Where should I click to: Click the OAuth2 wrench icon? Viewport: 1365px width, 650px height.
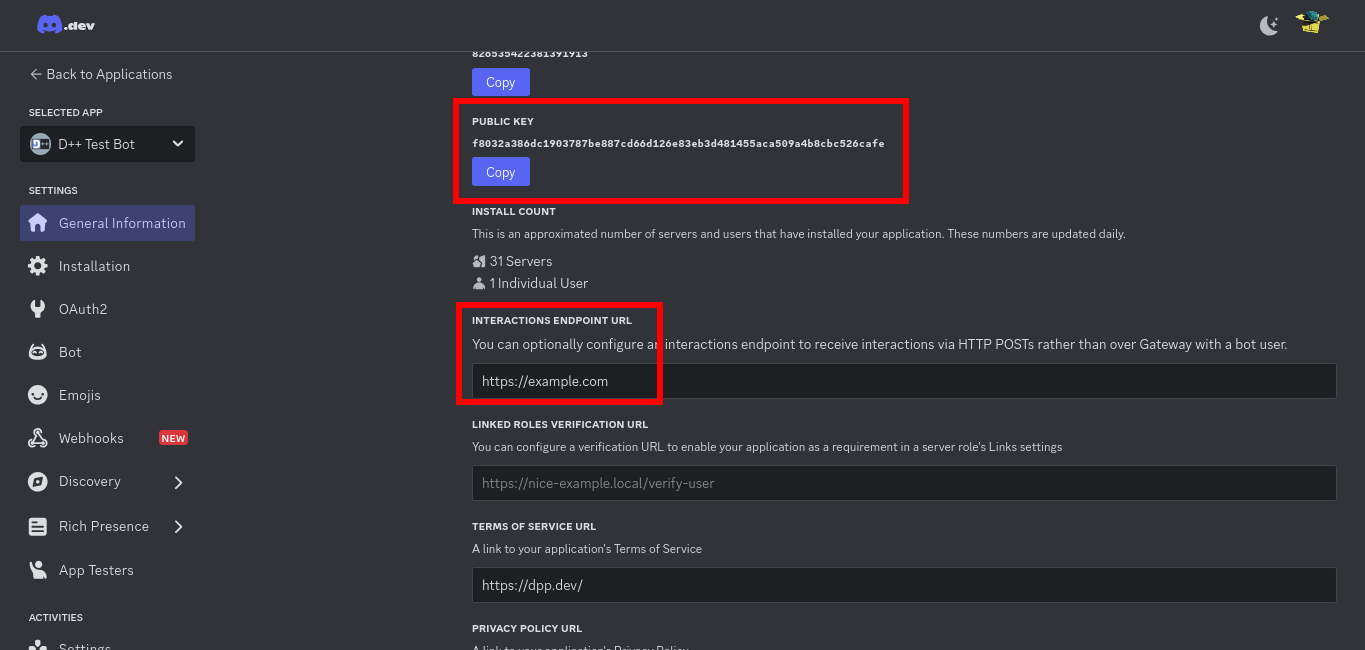[38, 309]
